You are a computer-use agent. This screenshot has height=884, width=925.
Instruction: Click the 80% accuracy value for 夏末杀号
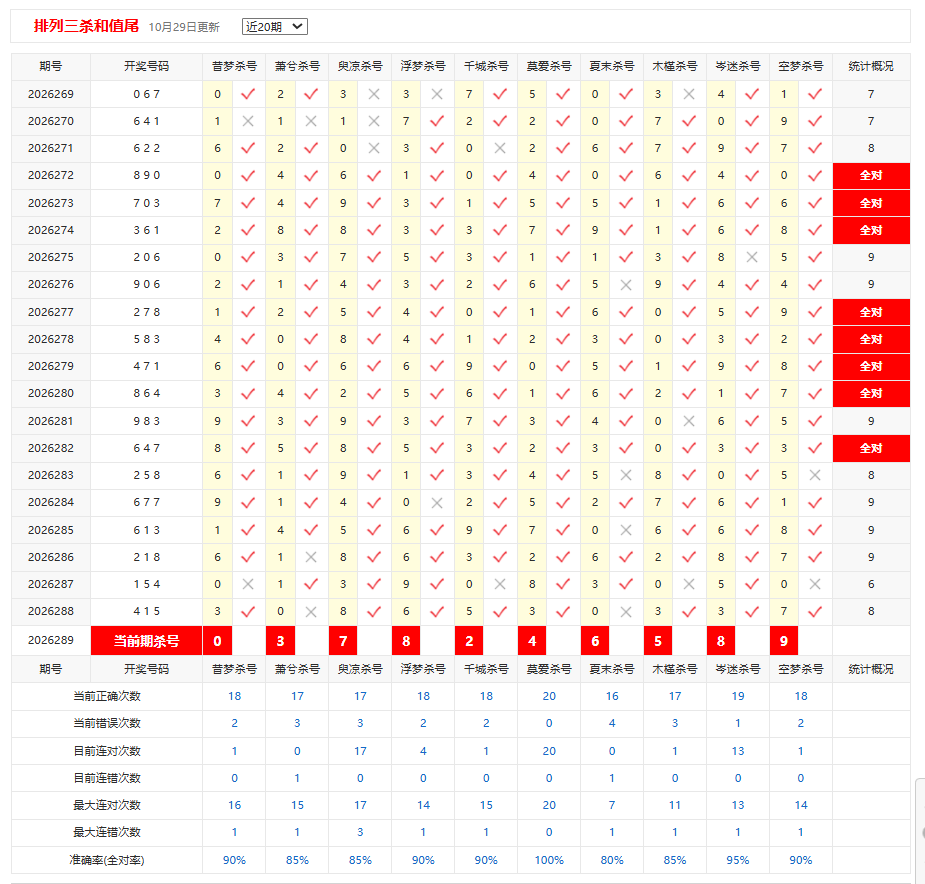pos(612,860)
